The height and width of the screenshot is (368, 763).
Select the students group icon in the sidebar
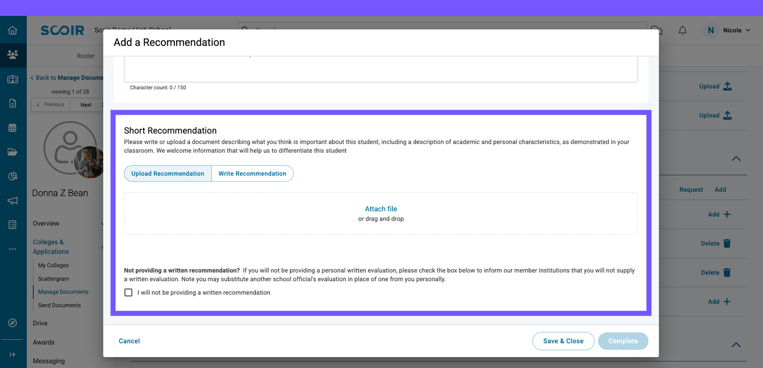point(13,55)
